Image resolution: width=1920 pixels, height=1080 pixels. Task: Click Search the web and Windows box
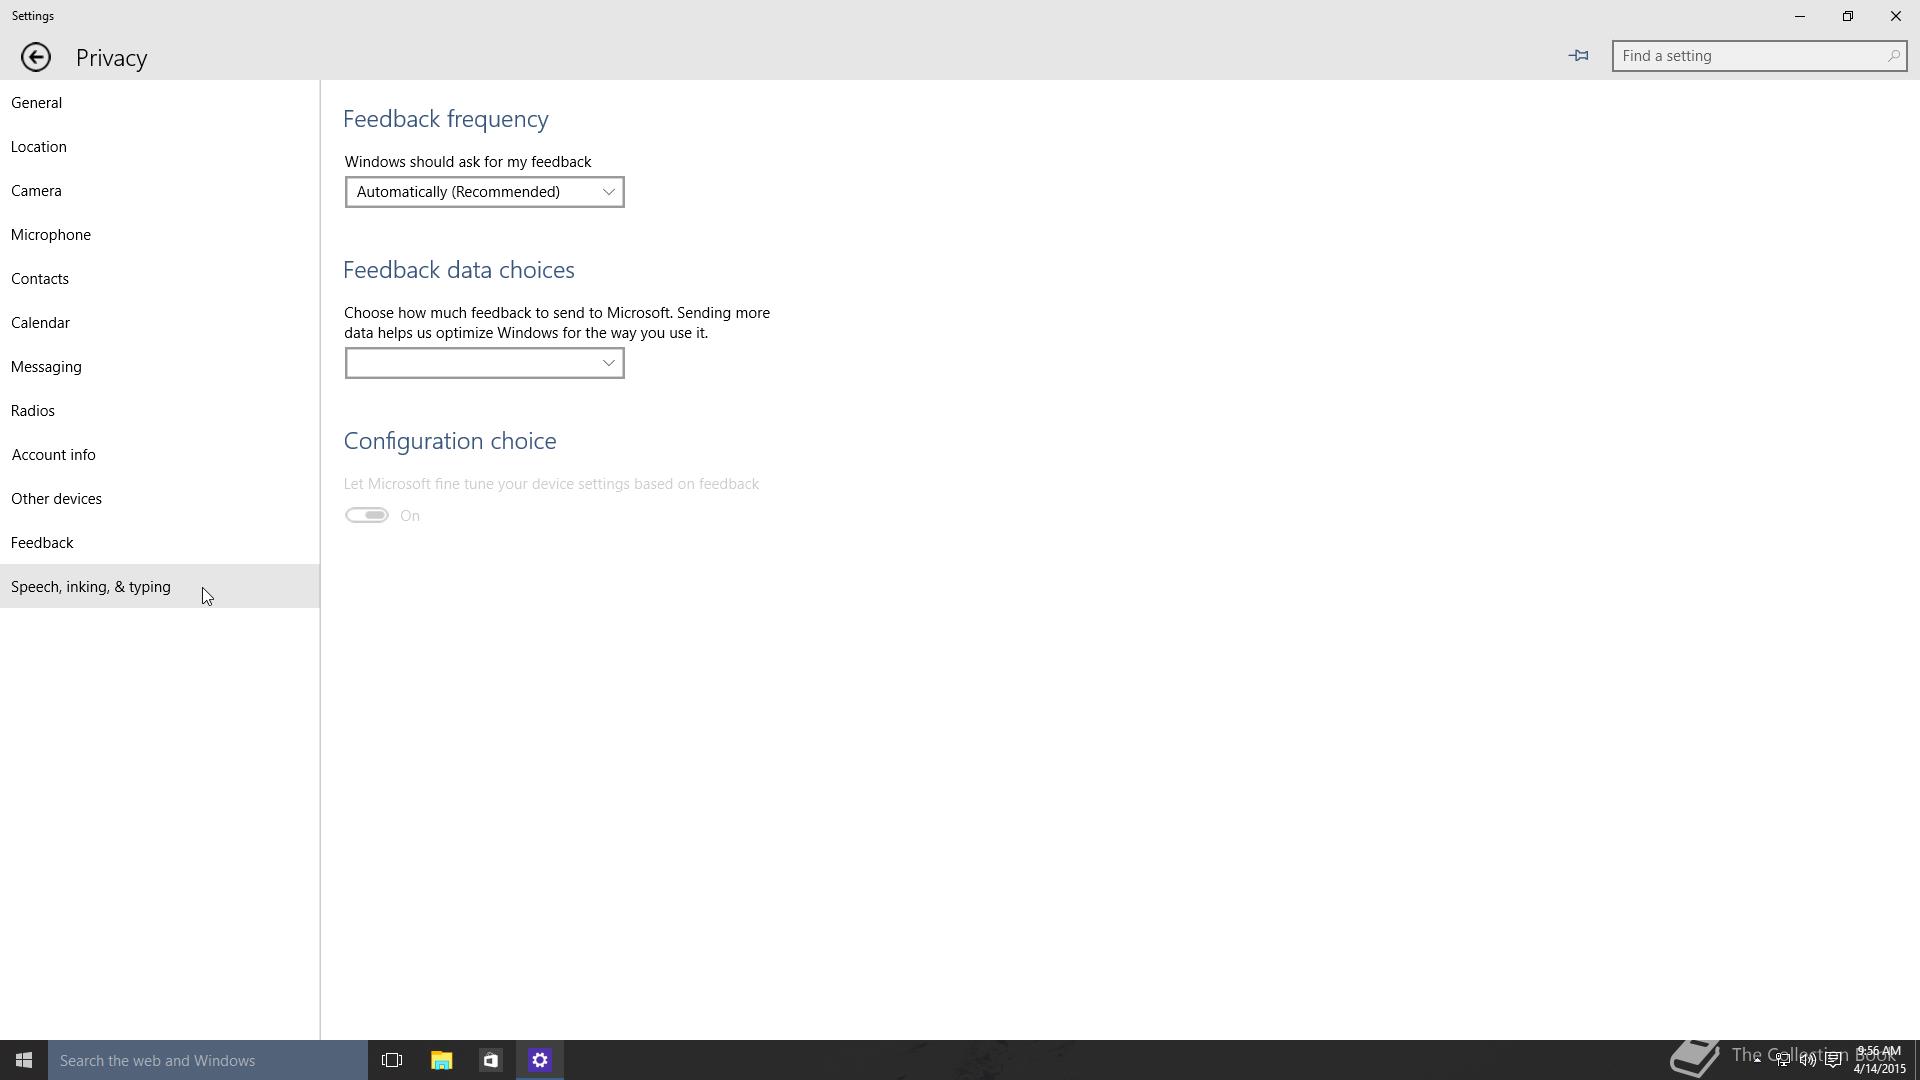click(x=208, y=1060)
